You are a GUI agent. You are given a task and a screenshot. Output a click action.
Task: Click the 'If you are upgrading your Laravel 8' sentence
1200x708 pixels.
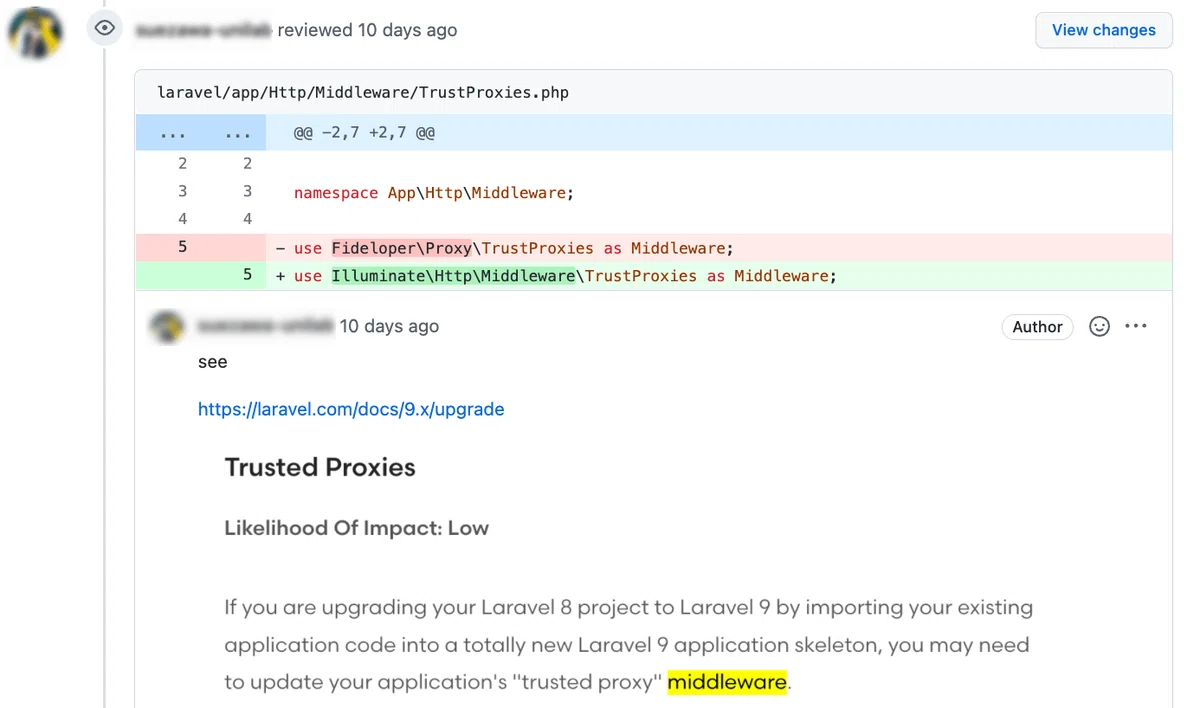click(x=629, y=644)
